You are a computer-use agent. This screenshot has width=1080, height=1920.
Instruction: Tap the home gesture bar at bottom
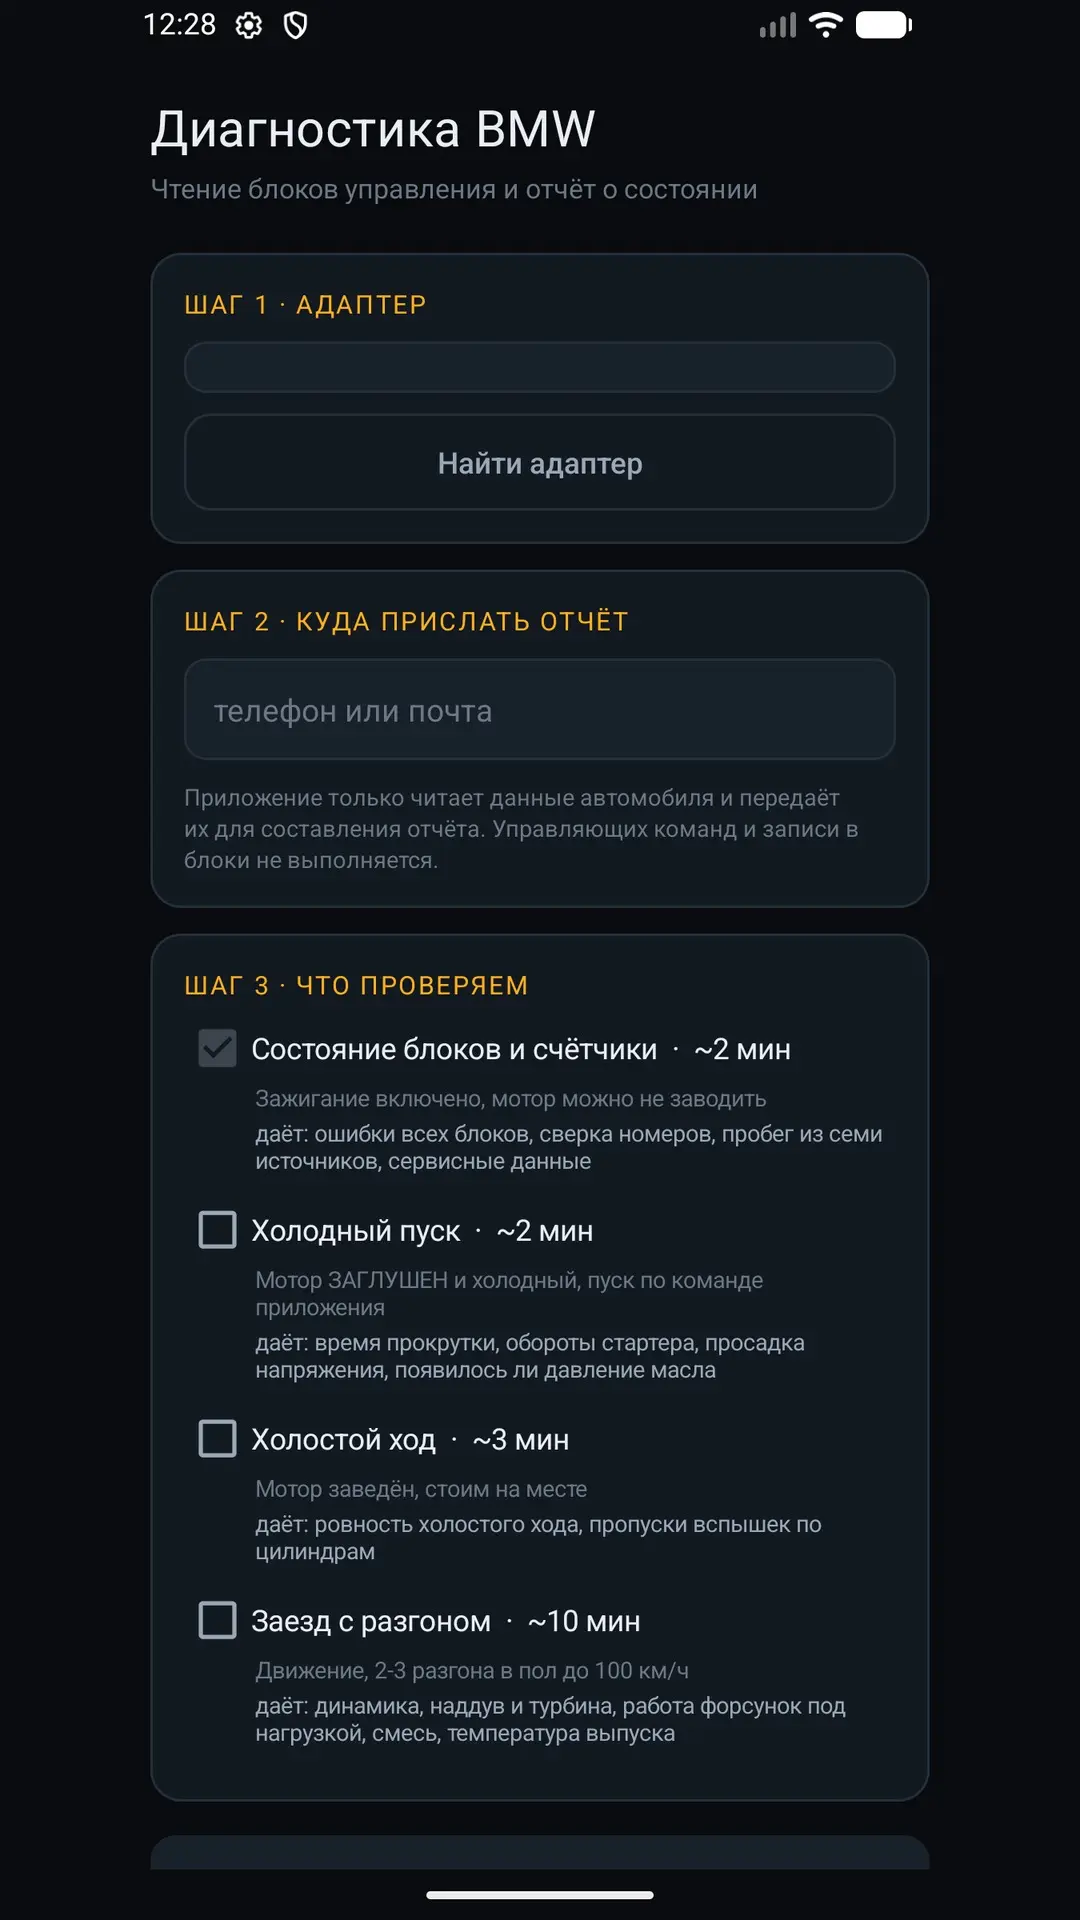[x=540, y=1895]
